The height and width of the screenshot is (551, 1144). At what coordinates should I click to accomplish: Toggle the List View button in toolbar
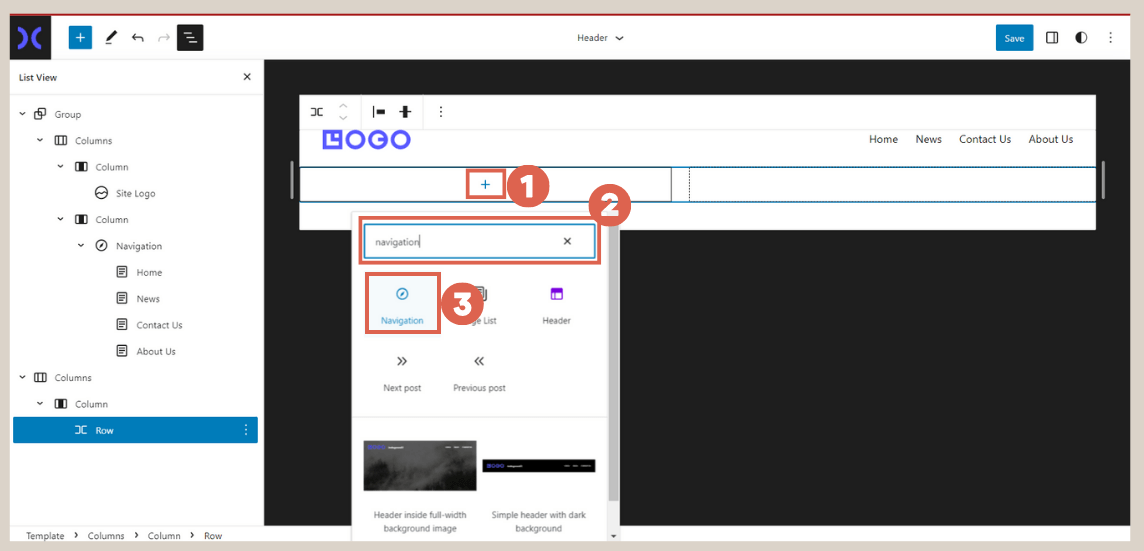[190, 38]
